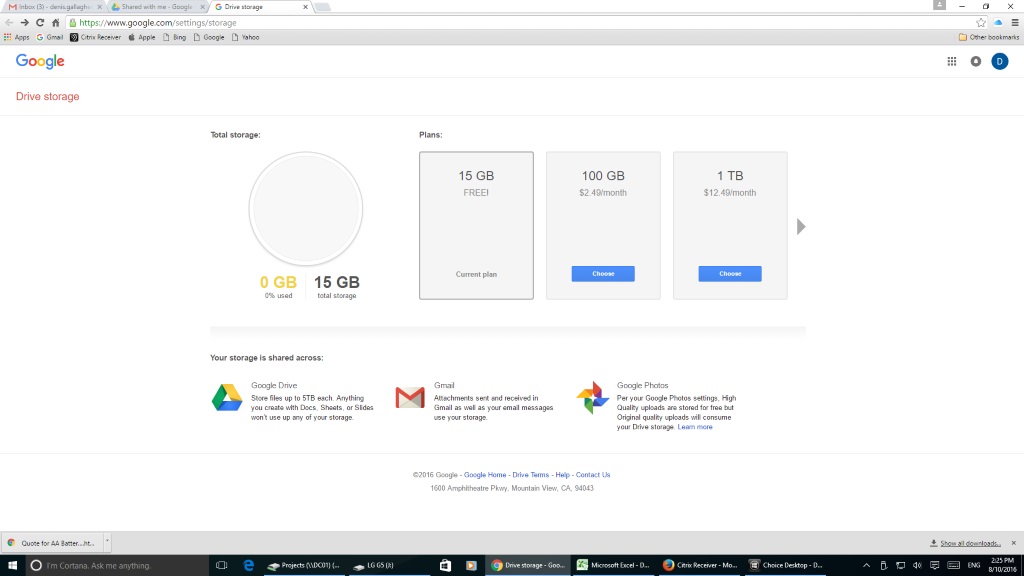
Task: Click the browser home icon
Action: tap(56, 22)
